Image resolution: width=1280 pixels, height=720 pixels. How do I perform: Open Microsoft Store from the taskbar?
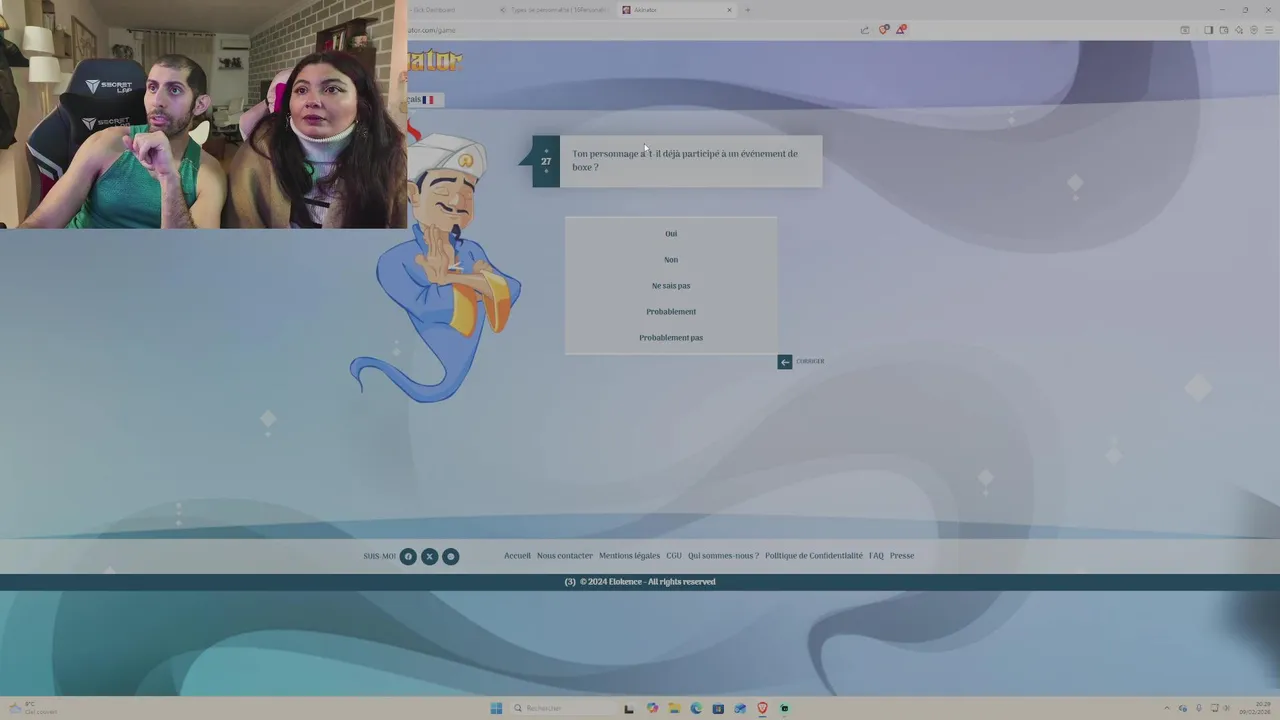coord(718,709)
